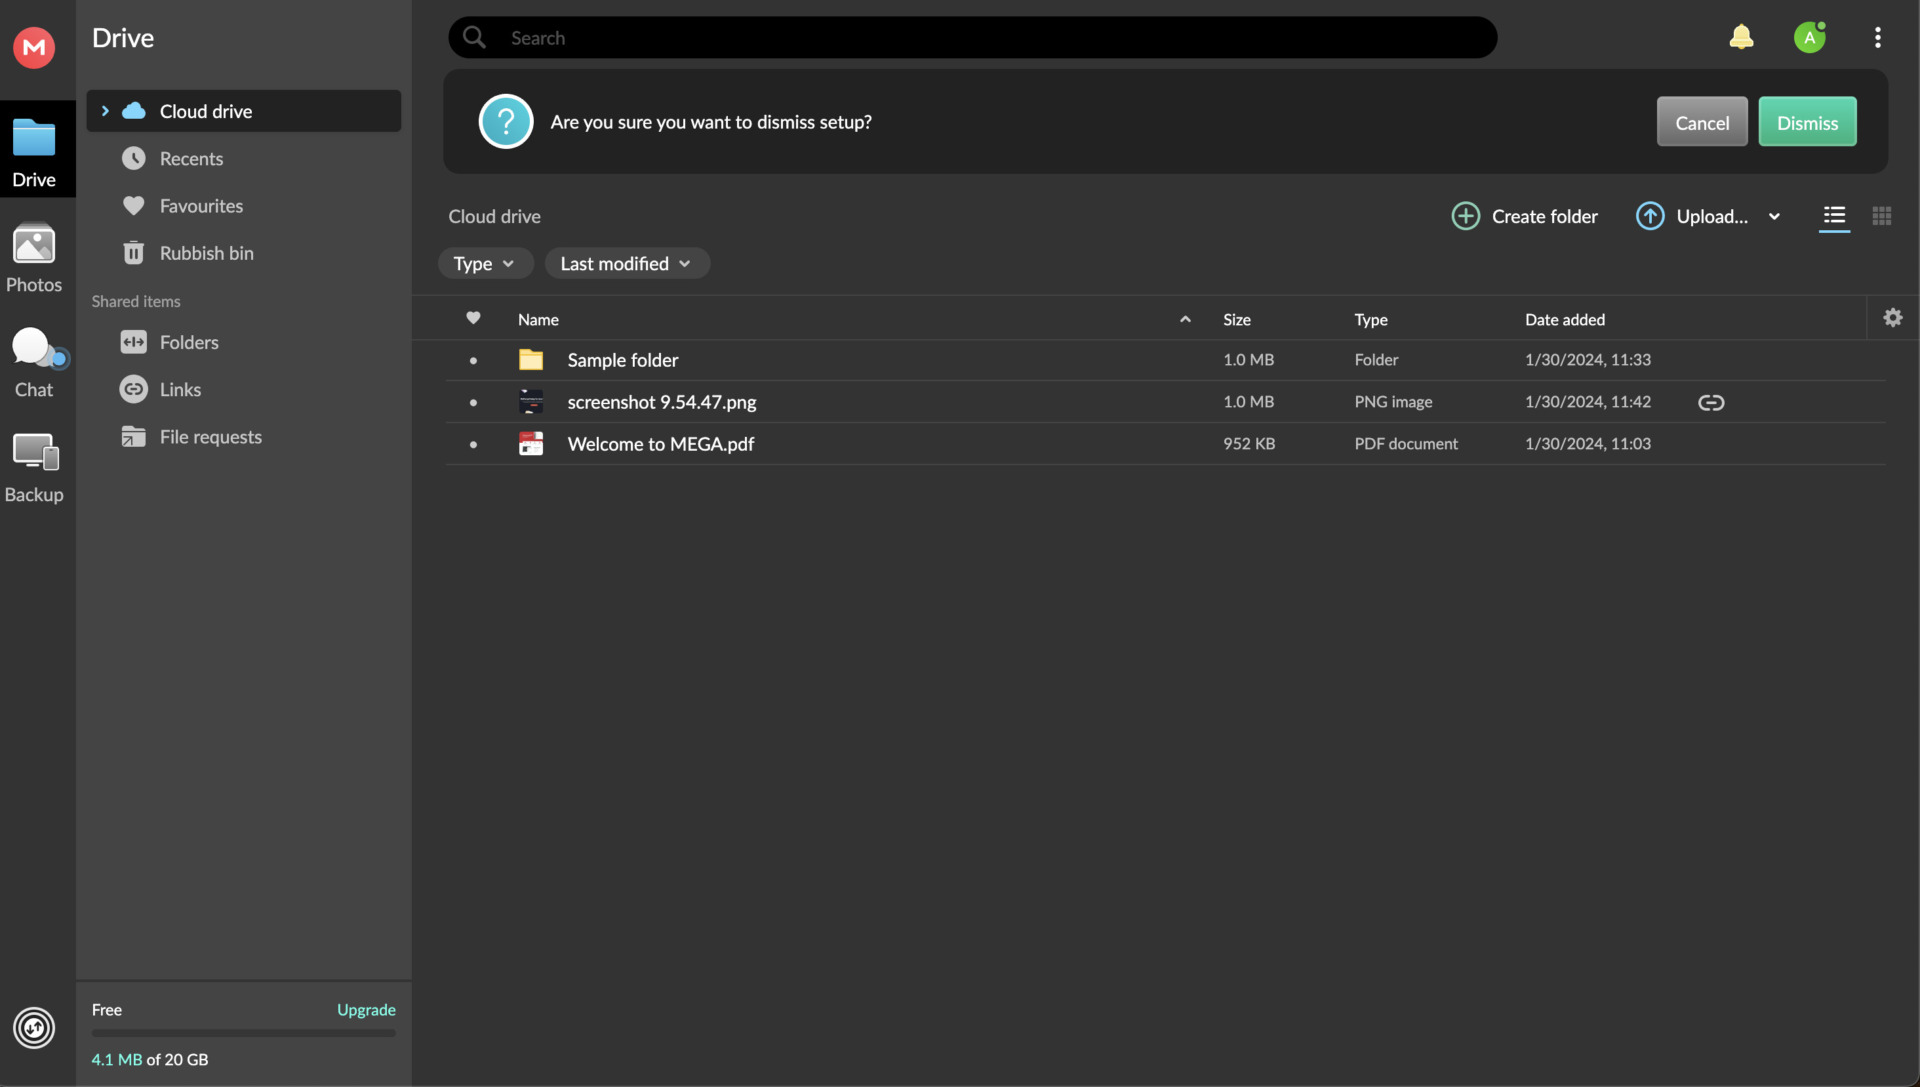This screenshot has width=1920, height=1087.
Task: Open notifications via the bell icon
Action: click(x=1742, y=36)
